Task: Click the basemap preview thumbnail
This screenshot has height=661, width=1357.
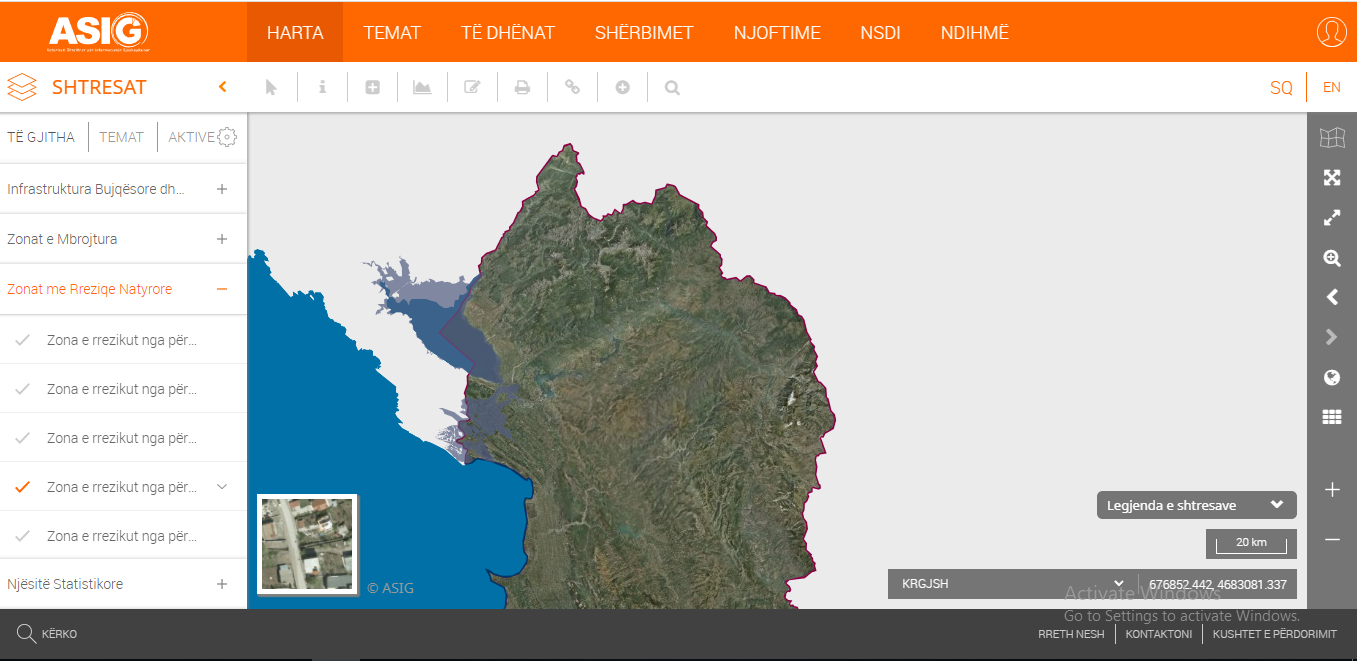Action: pos(307,544)
